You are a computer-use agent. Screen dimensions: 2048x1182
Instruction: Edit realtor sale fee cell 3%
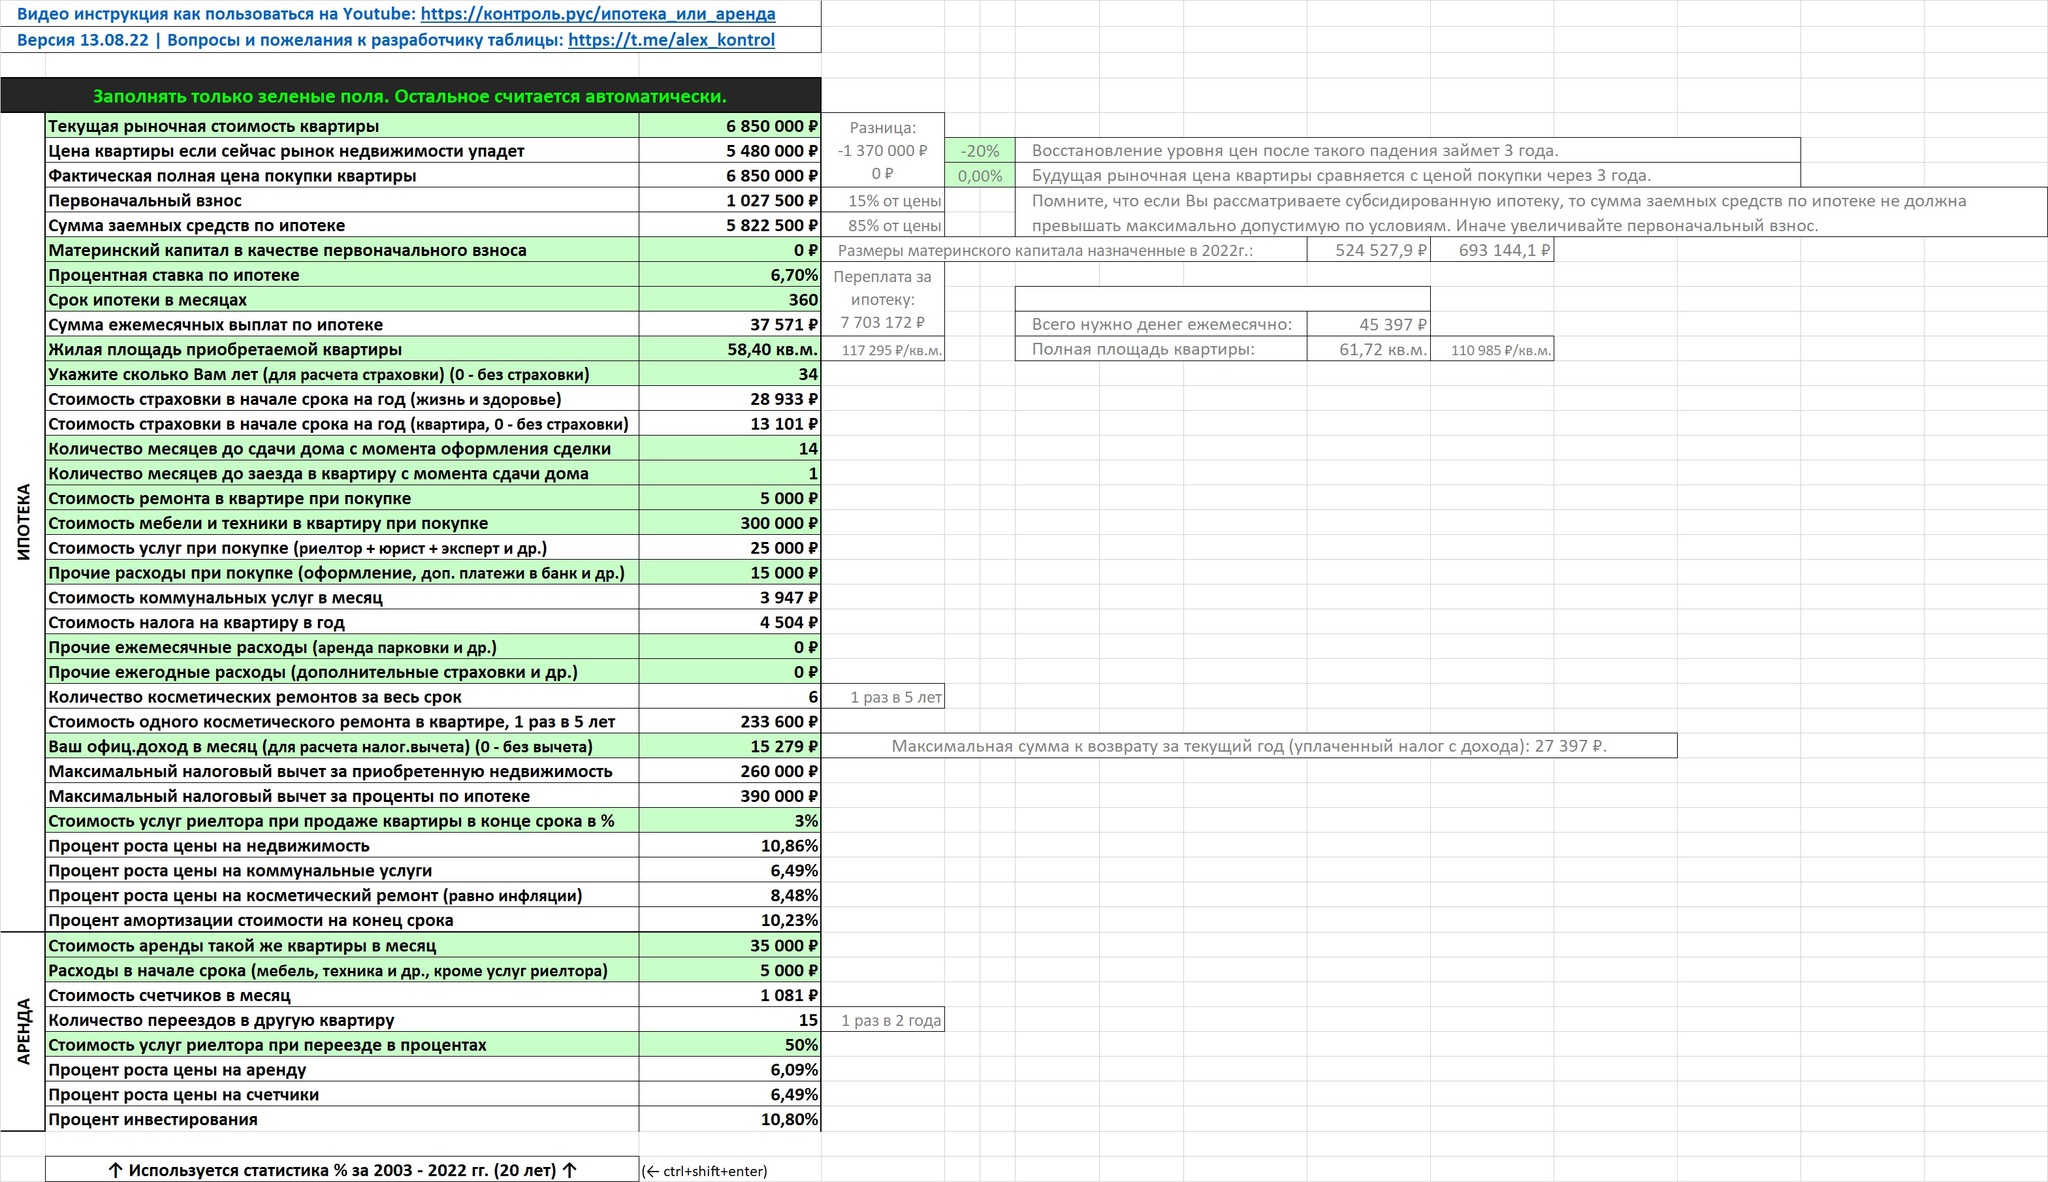point(730,821)
